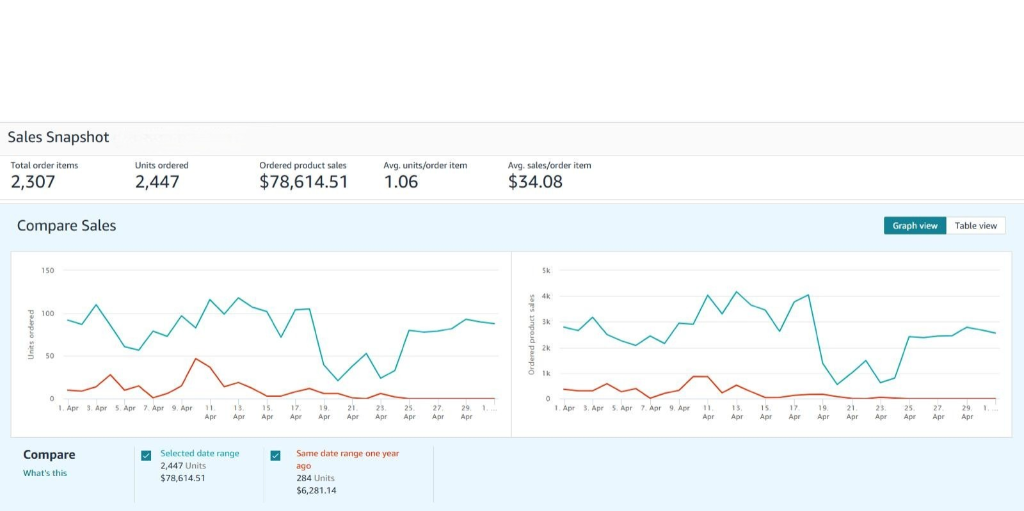1024x511 pixels.
Task: Click the $6,281.14 amount under last year's range
Action: 316,490
